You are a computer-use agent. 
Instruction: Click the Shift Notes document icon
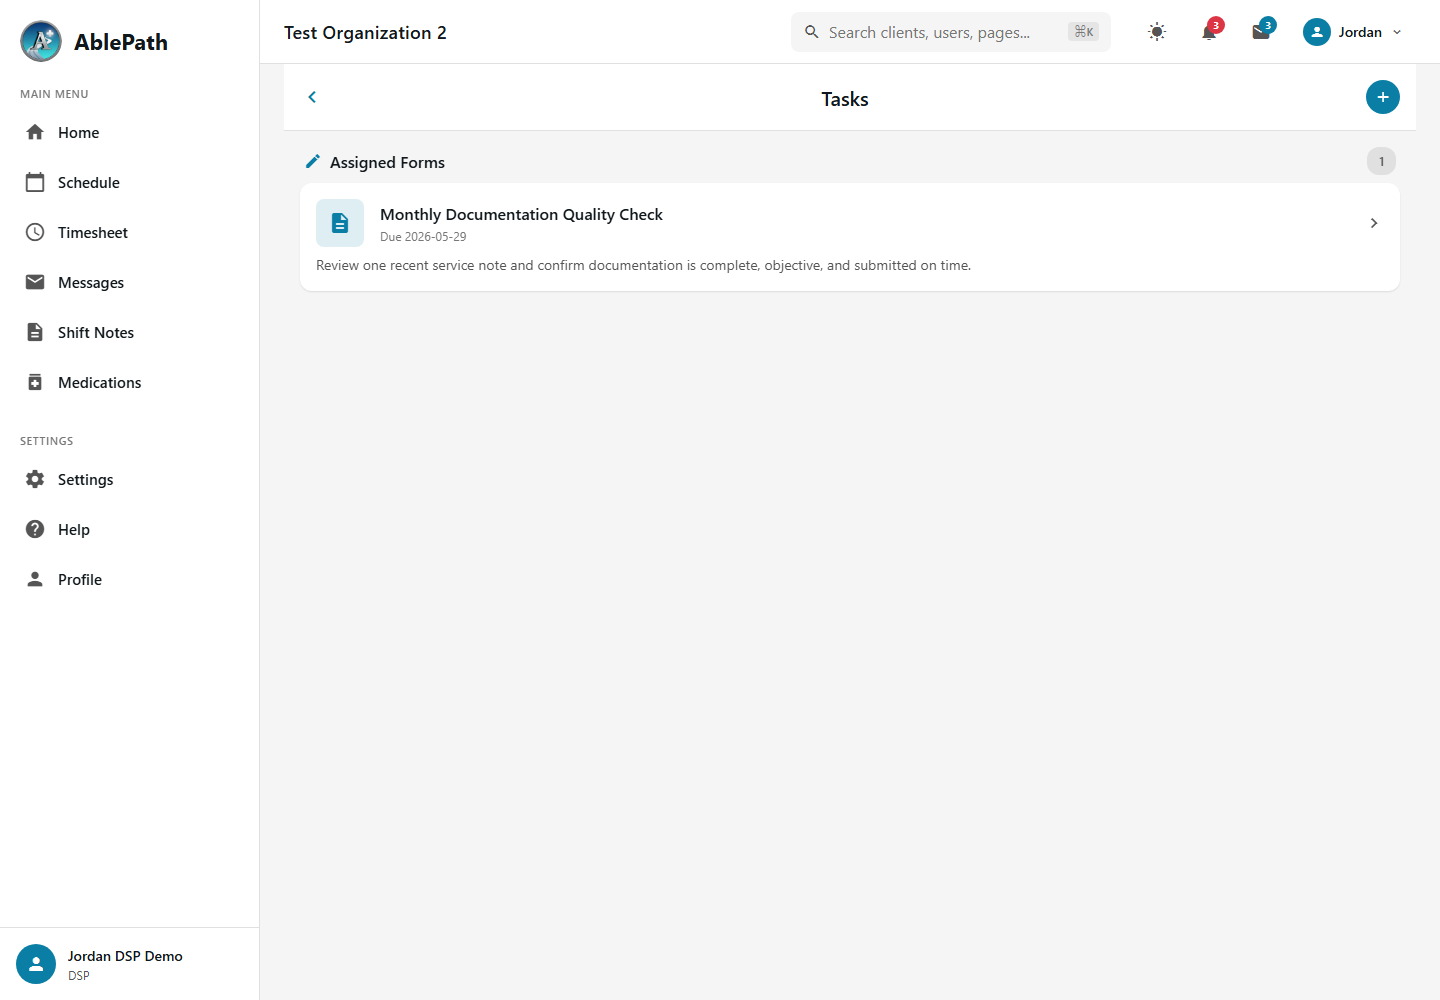(35, 332)
